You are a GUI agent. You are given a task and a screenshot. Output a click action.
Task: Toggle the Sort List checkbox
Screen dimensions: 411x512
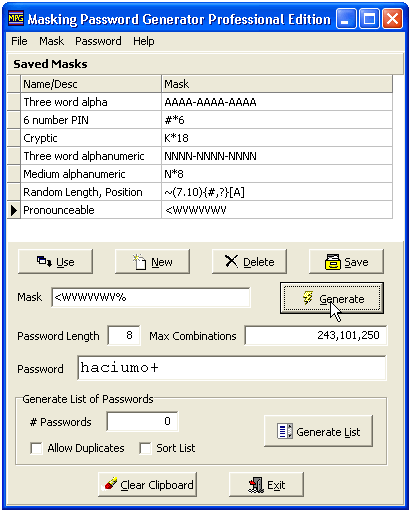point(145,448)
